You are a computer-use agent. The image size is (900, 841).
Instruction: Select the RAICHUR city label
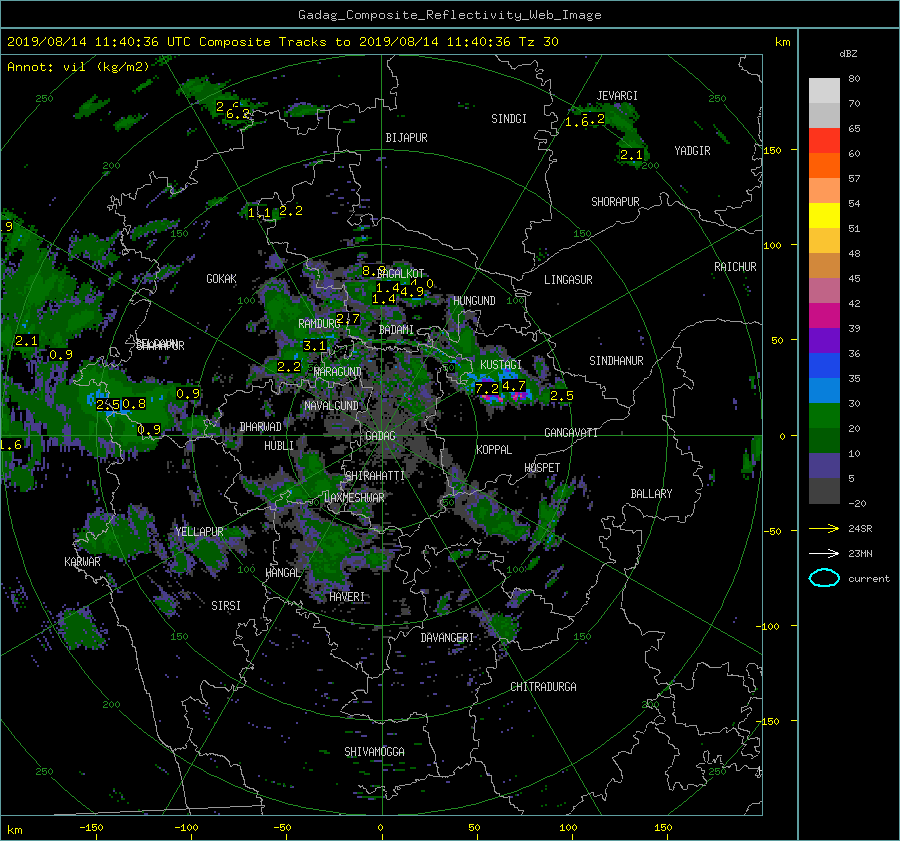pos(735,267)
